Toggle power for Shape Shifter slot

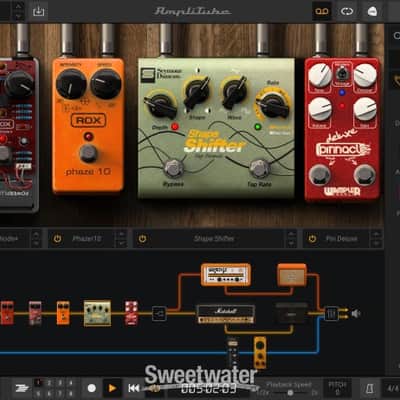(143, 239)
